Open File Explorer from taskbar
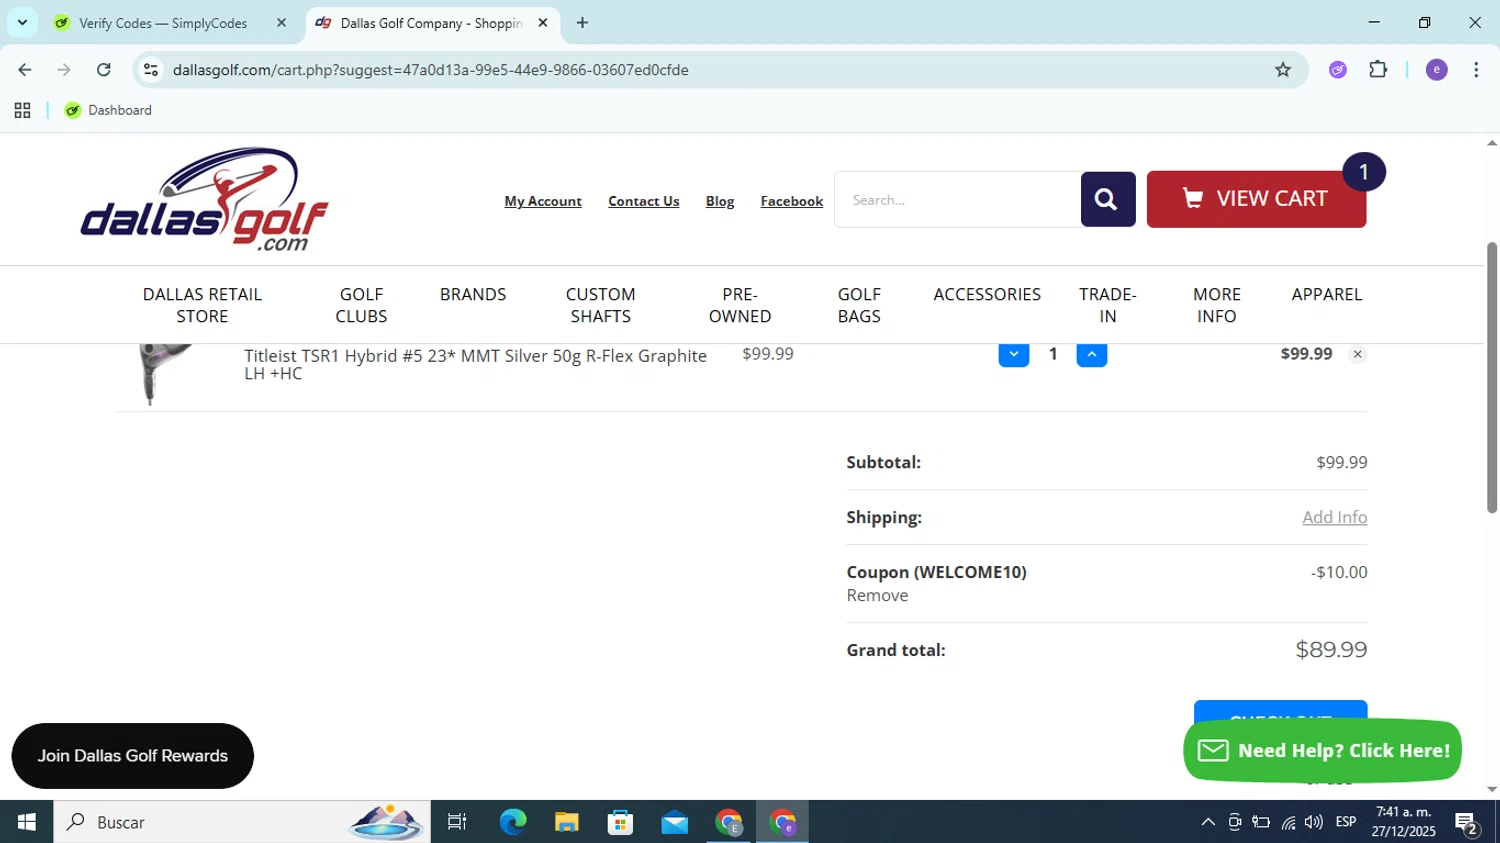 click(566, 822)
